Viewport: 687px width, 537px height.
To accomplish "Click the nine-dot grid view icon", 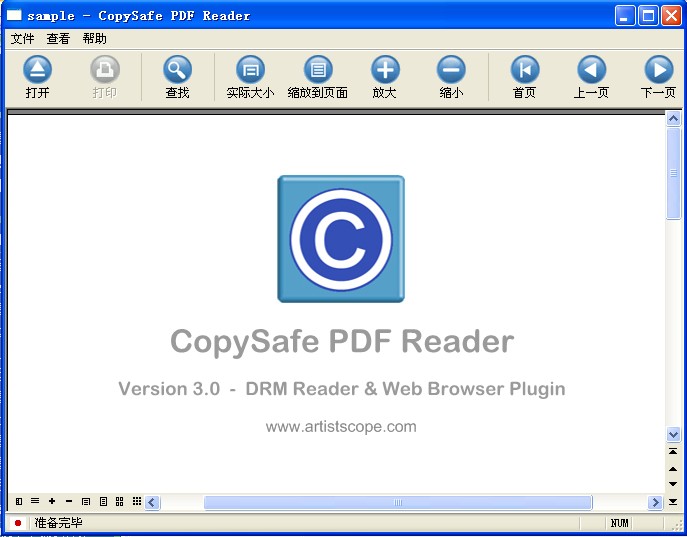I will pyautogui.click(x=137, y=501).
